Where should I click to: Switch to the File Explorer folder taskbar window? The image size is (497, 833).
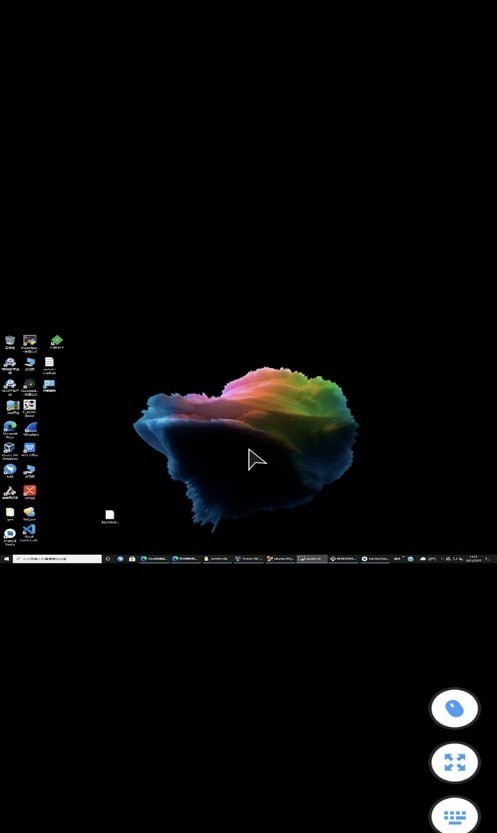pyautogui.click(x=217, y=559)
